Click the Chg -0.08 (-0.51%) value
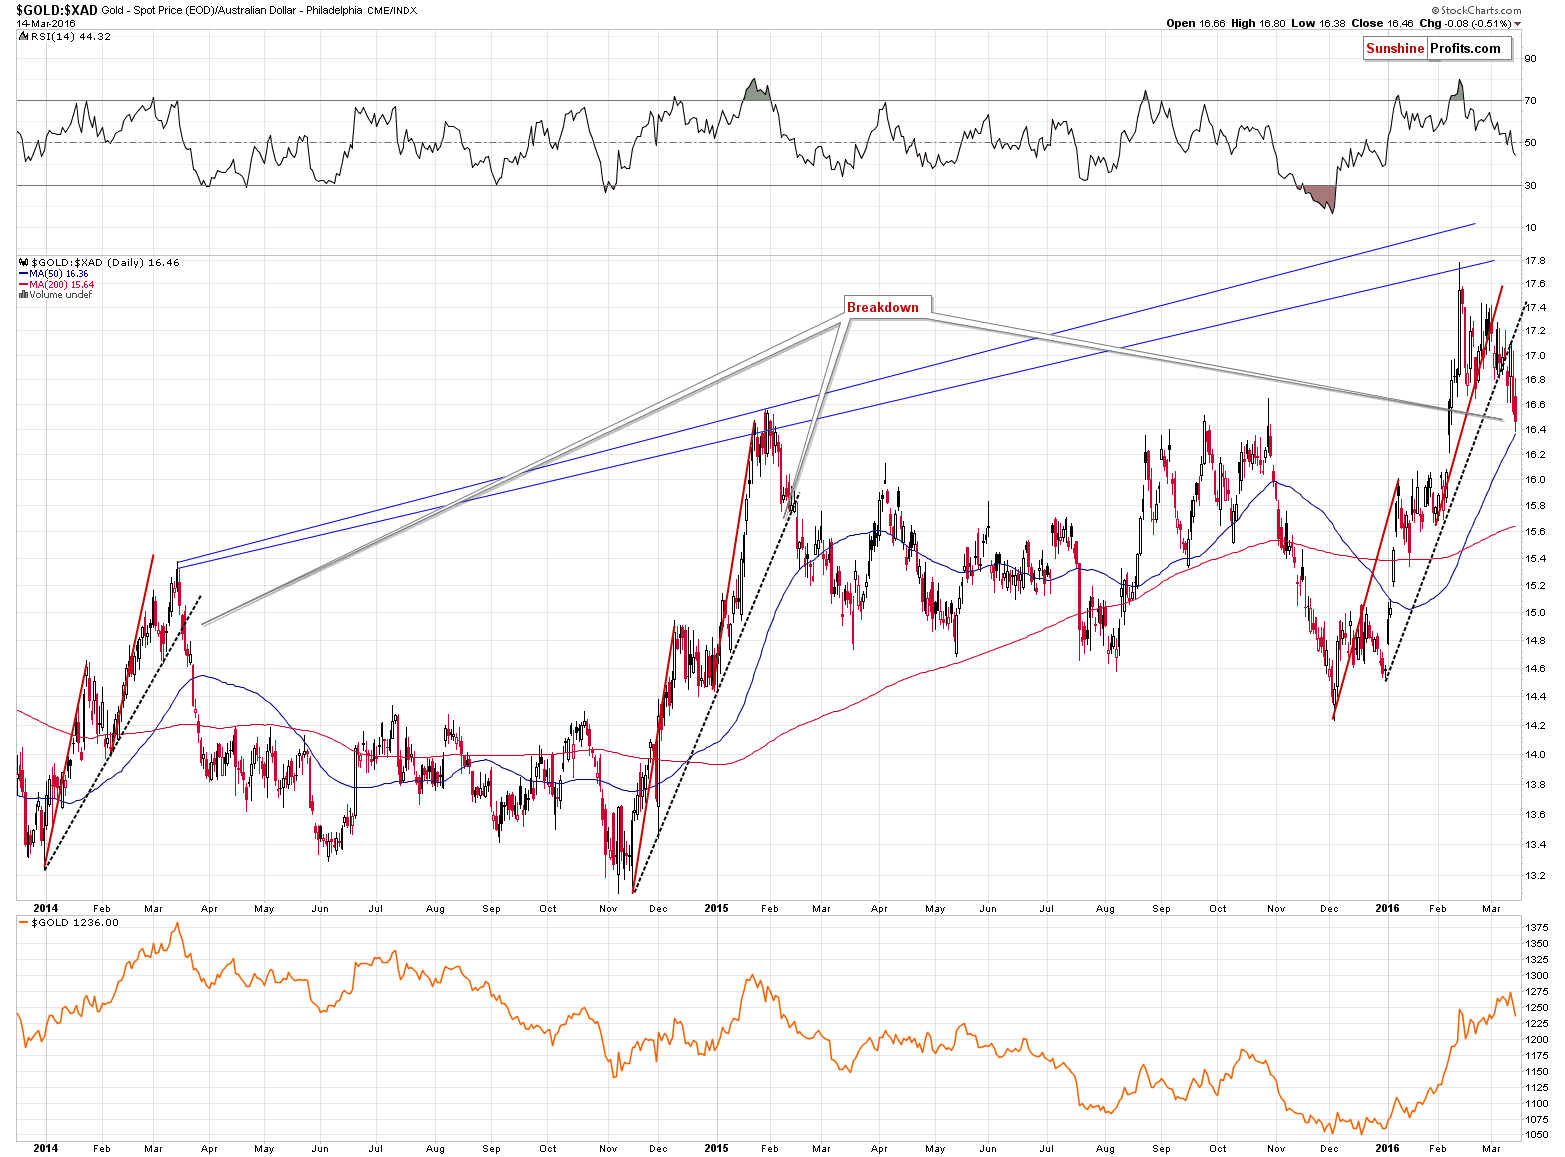Viewport: 1565px width, 1157px height. [1465, 23]
